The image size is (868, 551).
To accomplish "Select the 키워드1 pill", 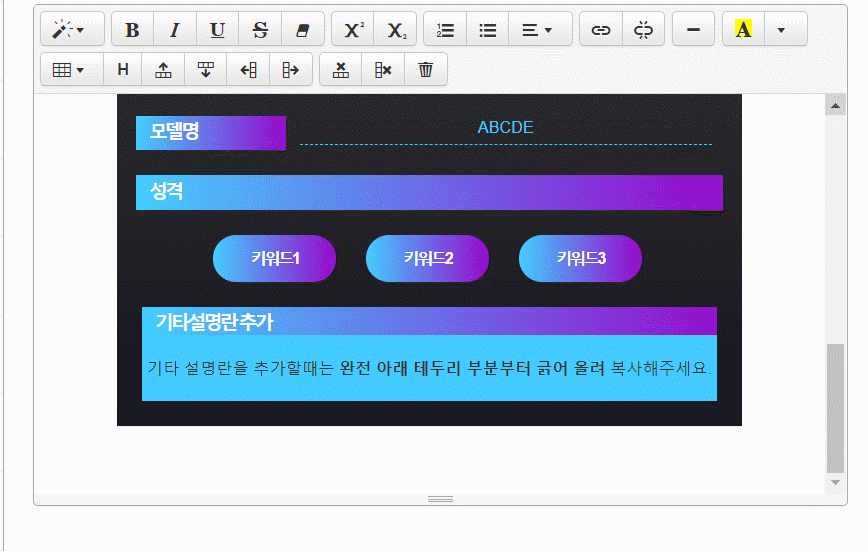I will (x=275, y=259).
